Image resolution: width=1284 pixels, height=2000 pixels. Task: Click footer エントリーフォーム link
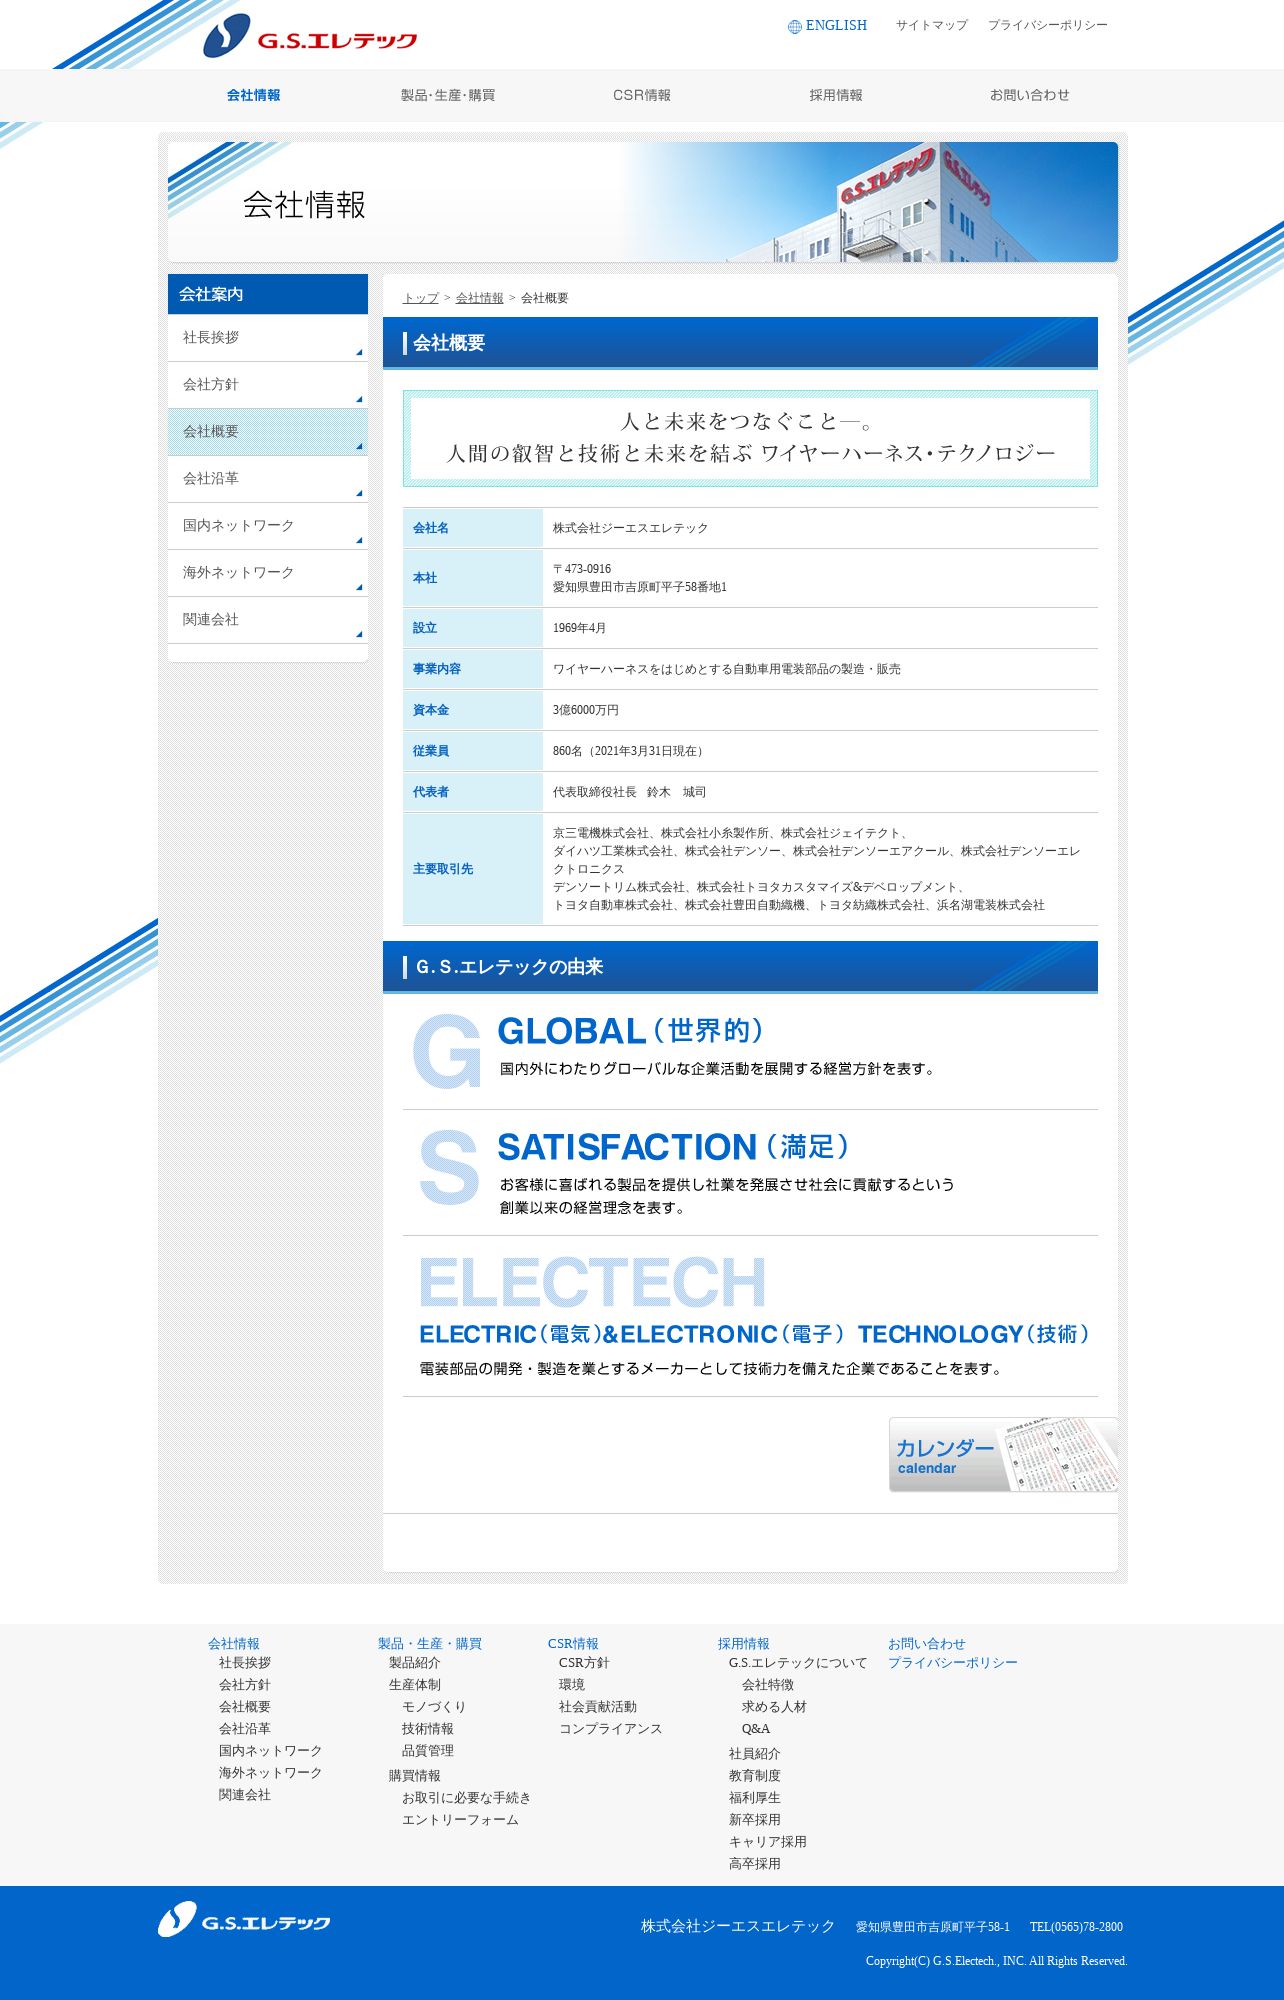point(460,1820)
